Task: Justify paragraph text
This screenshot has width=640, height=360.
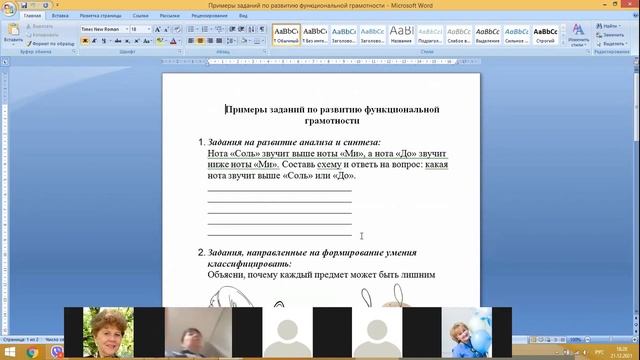Action: tap(219, 41)
